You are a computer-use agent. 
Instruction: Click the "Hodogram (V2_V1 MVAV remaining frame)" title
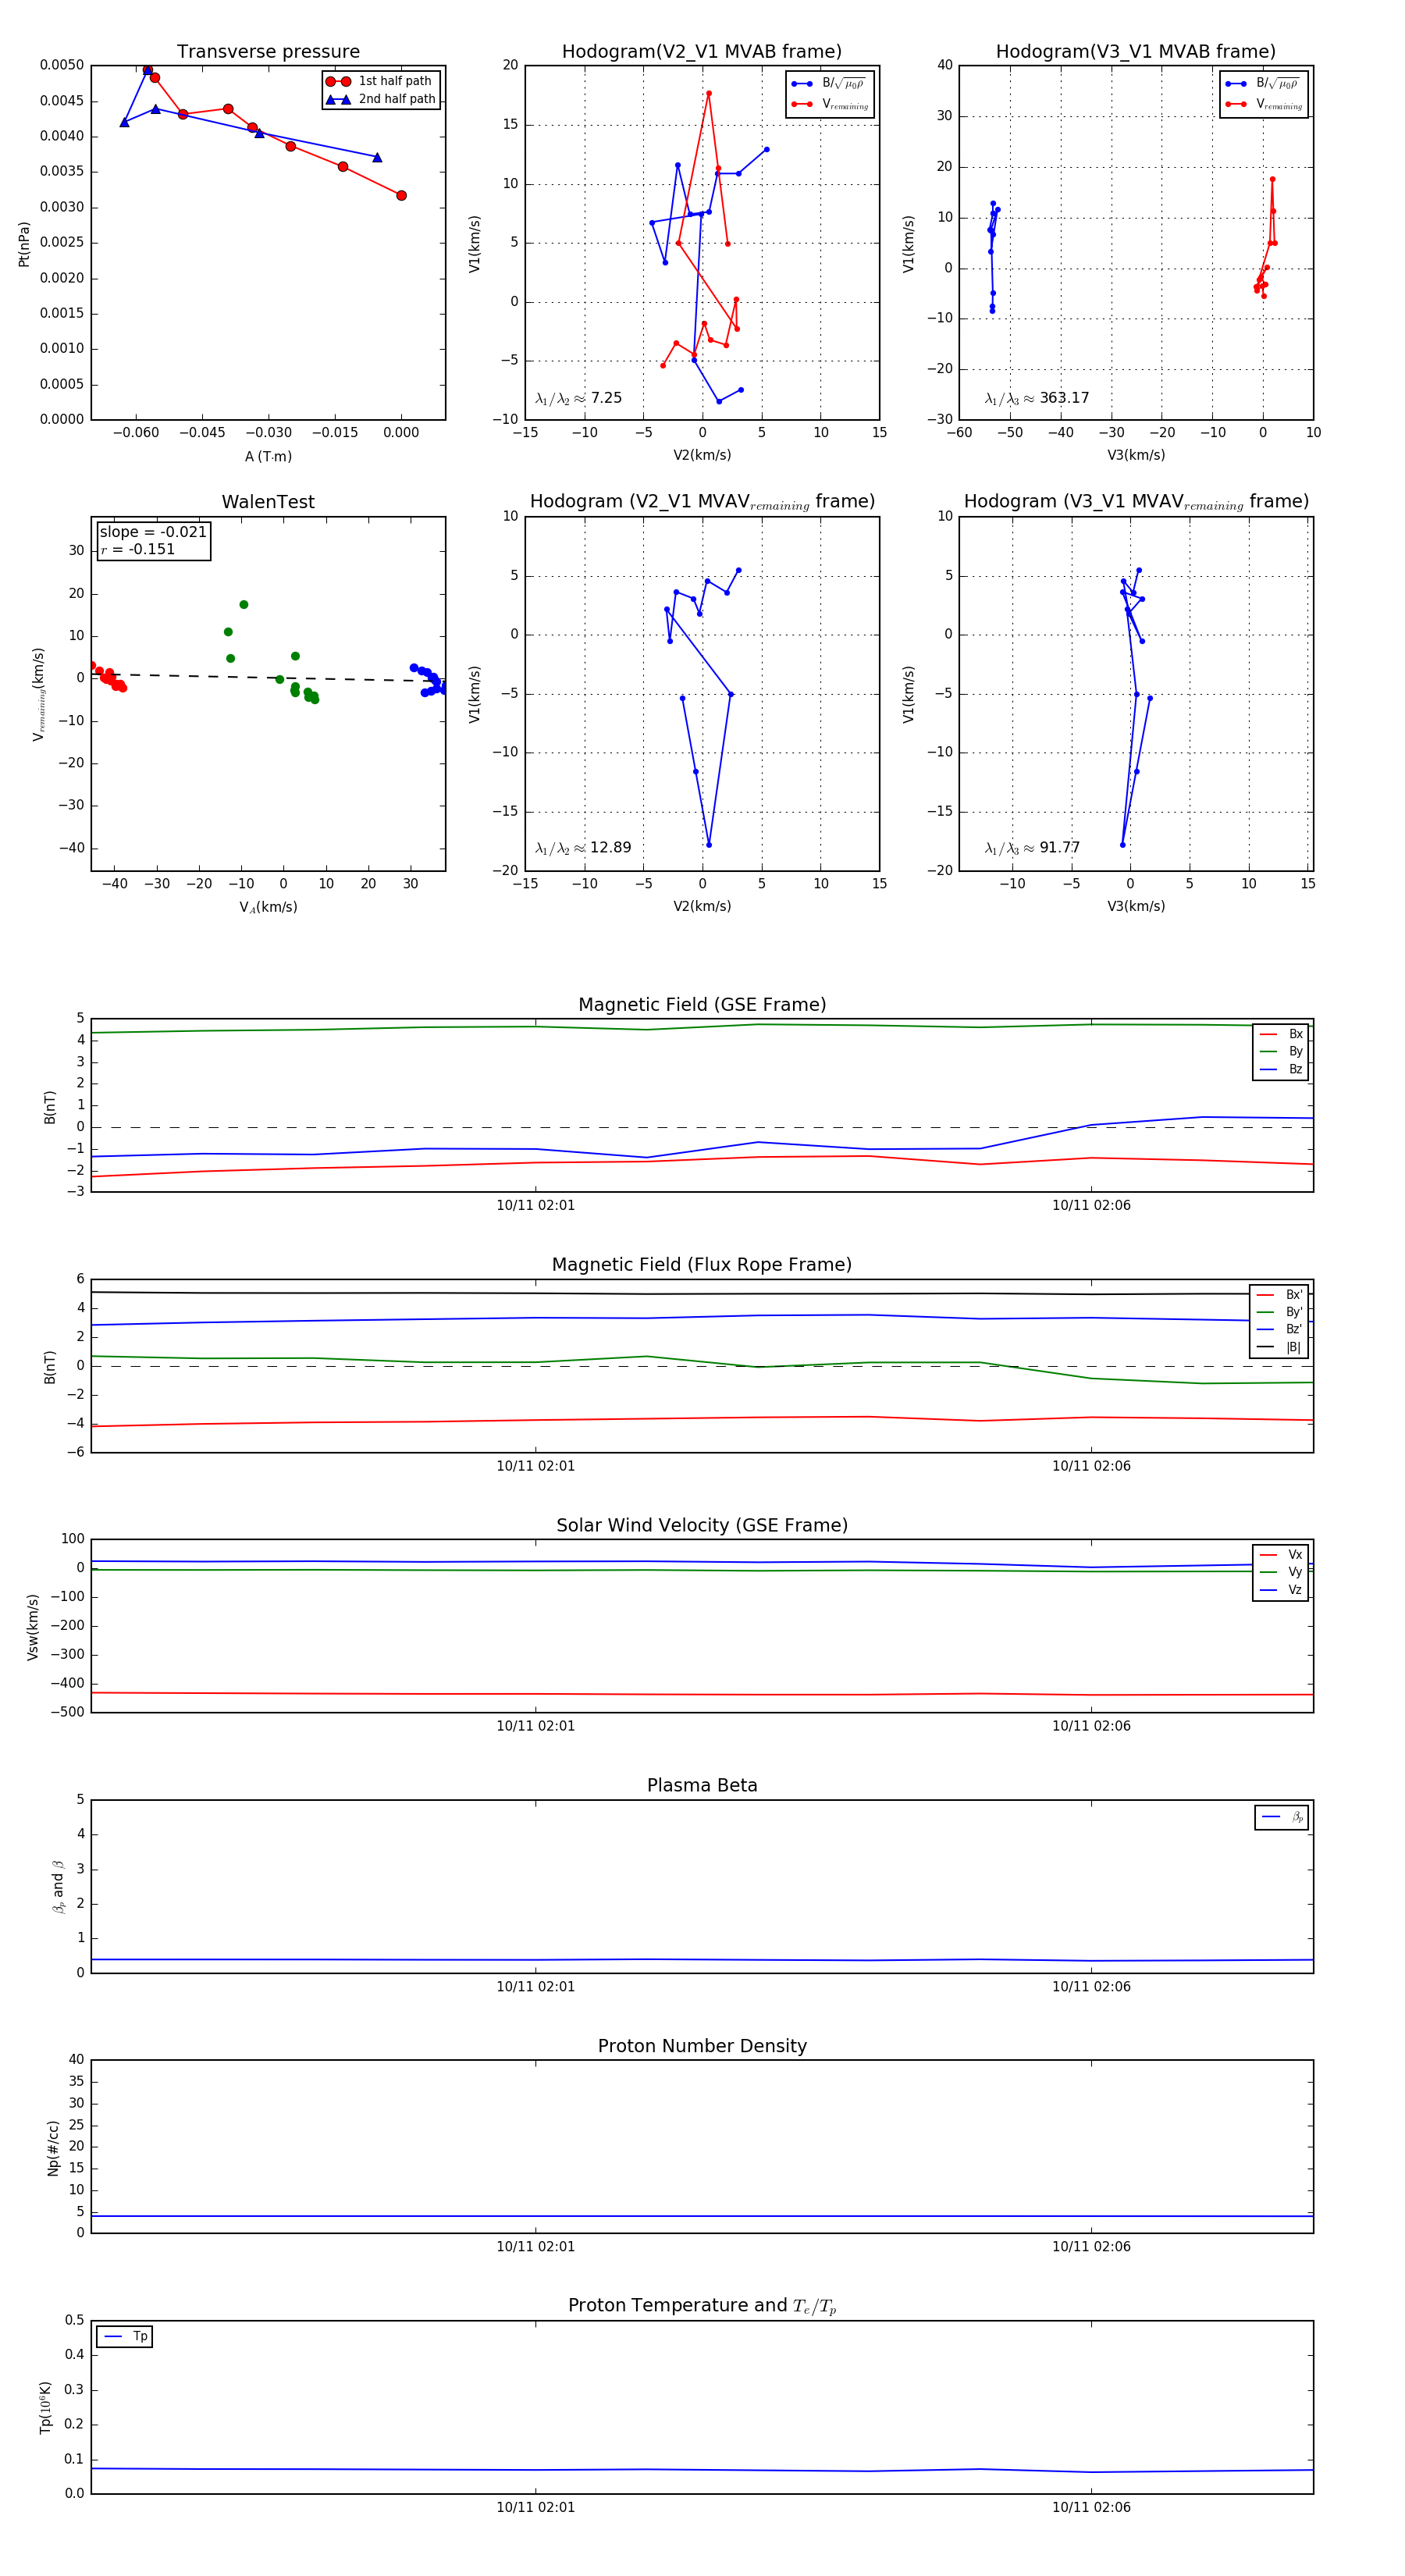tap(702, 502)
